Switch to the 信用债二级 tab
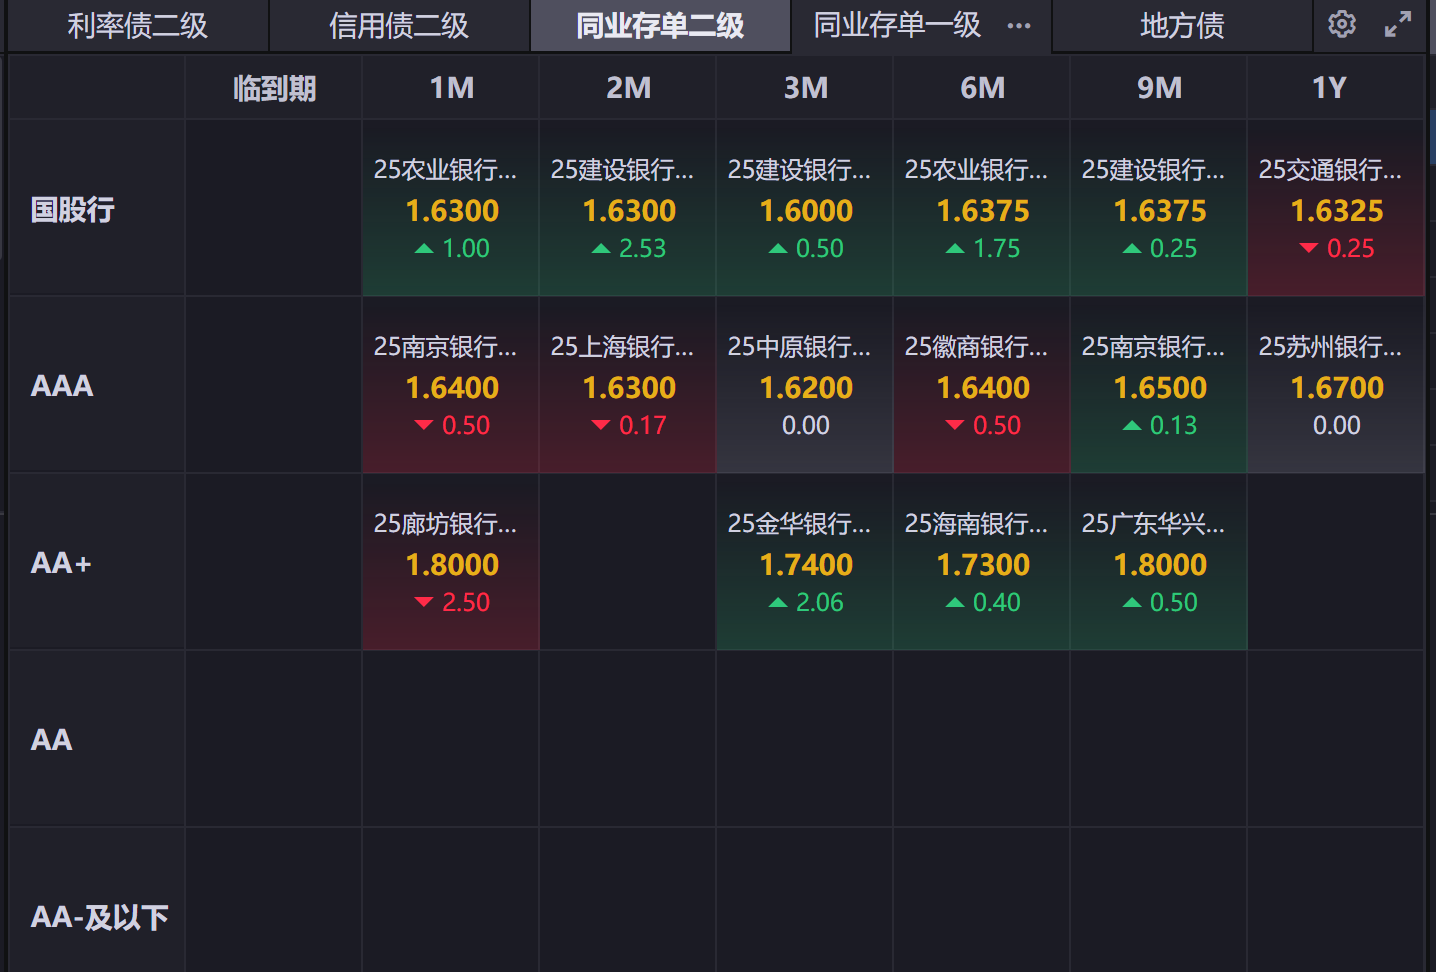The width and height of the screenshot is (1436, 972). pyautogui.click(x=399, y=26)
